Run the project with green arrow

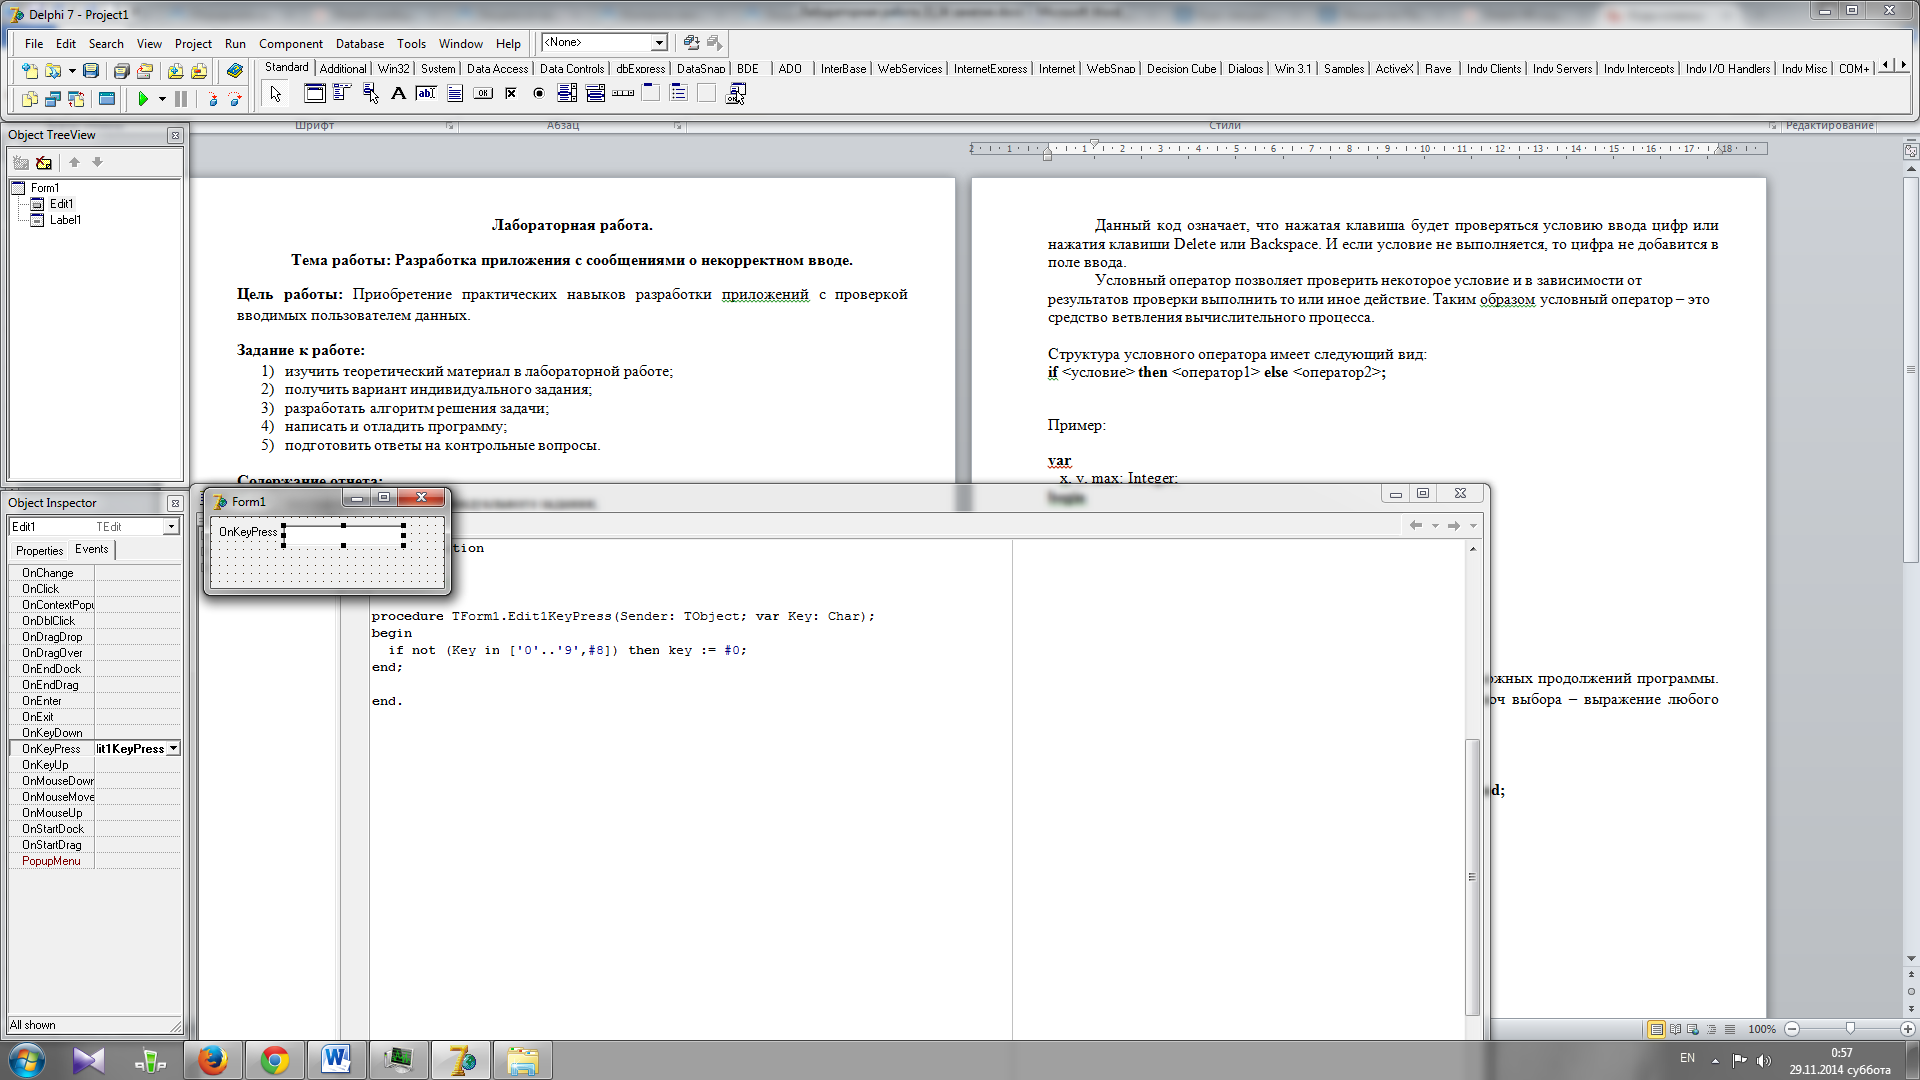(144, 99)
